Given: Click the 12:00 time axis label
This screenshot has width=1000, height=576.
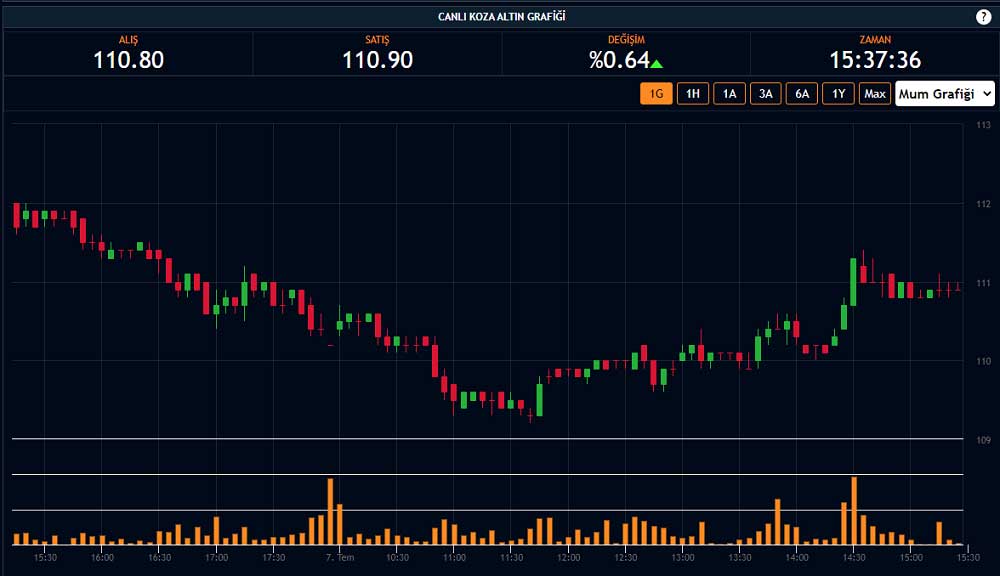Looking at the screenshot, I should tap(568, 558).
